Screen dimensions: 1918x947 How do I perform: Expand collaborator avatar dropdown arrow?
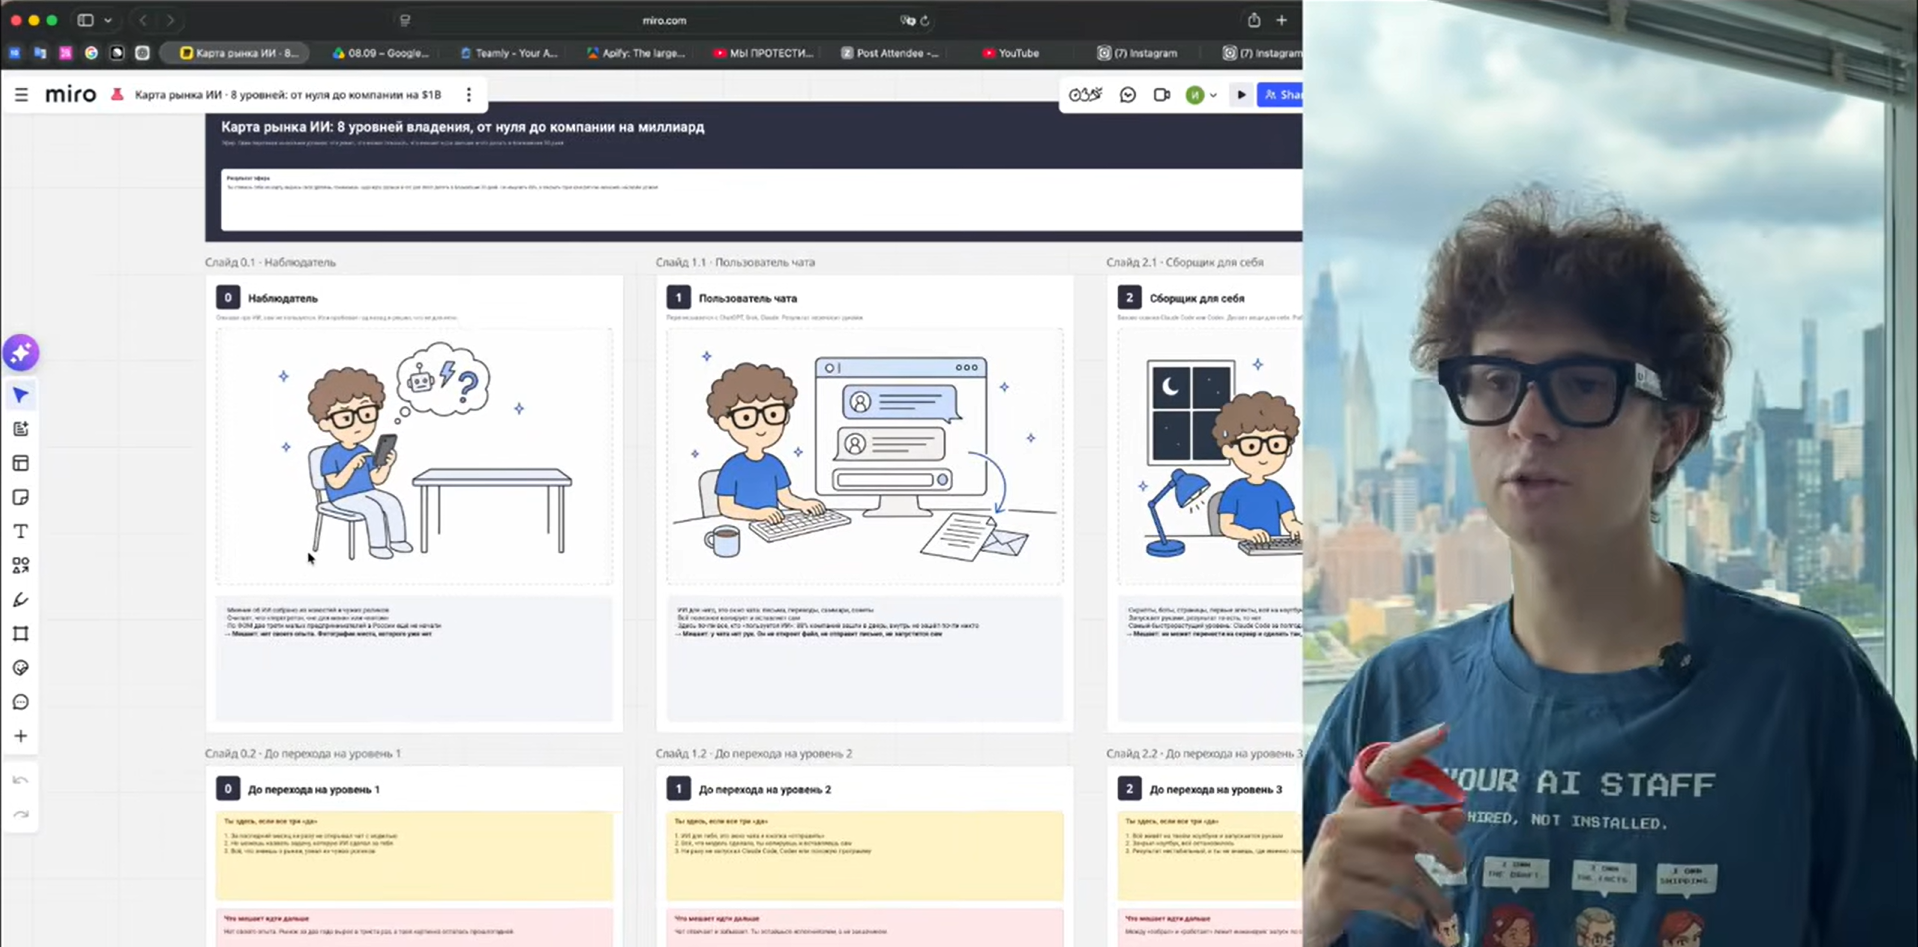(1213, 96)
